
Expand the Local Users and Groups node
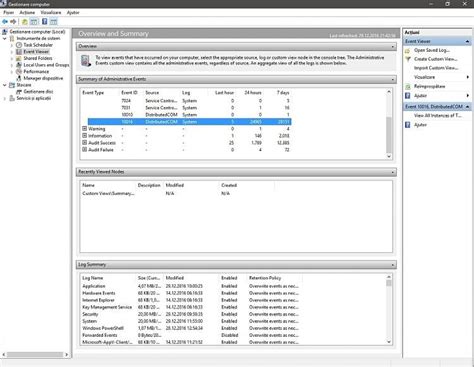[12, 65]
